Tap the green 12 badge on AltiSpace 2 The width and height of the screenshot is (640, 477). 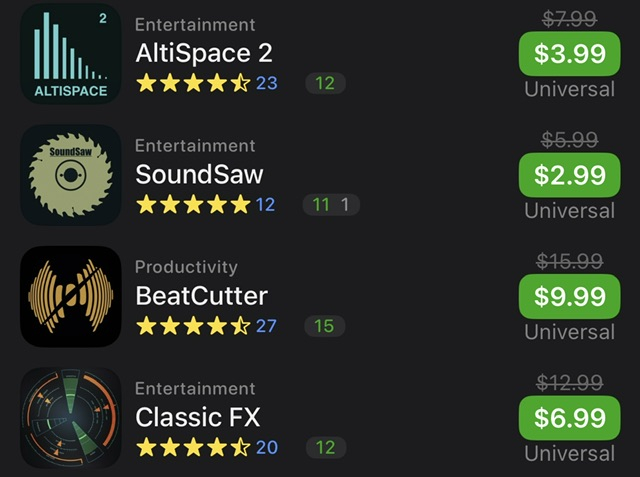325,83
